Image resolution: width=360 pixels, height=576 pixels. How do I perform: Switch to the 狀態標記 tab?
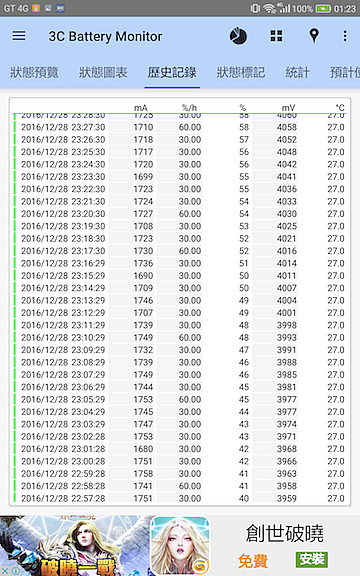(x=241, y=72)
